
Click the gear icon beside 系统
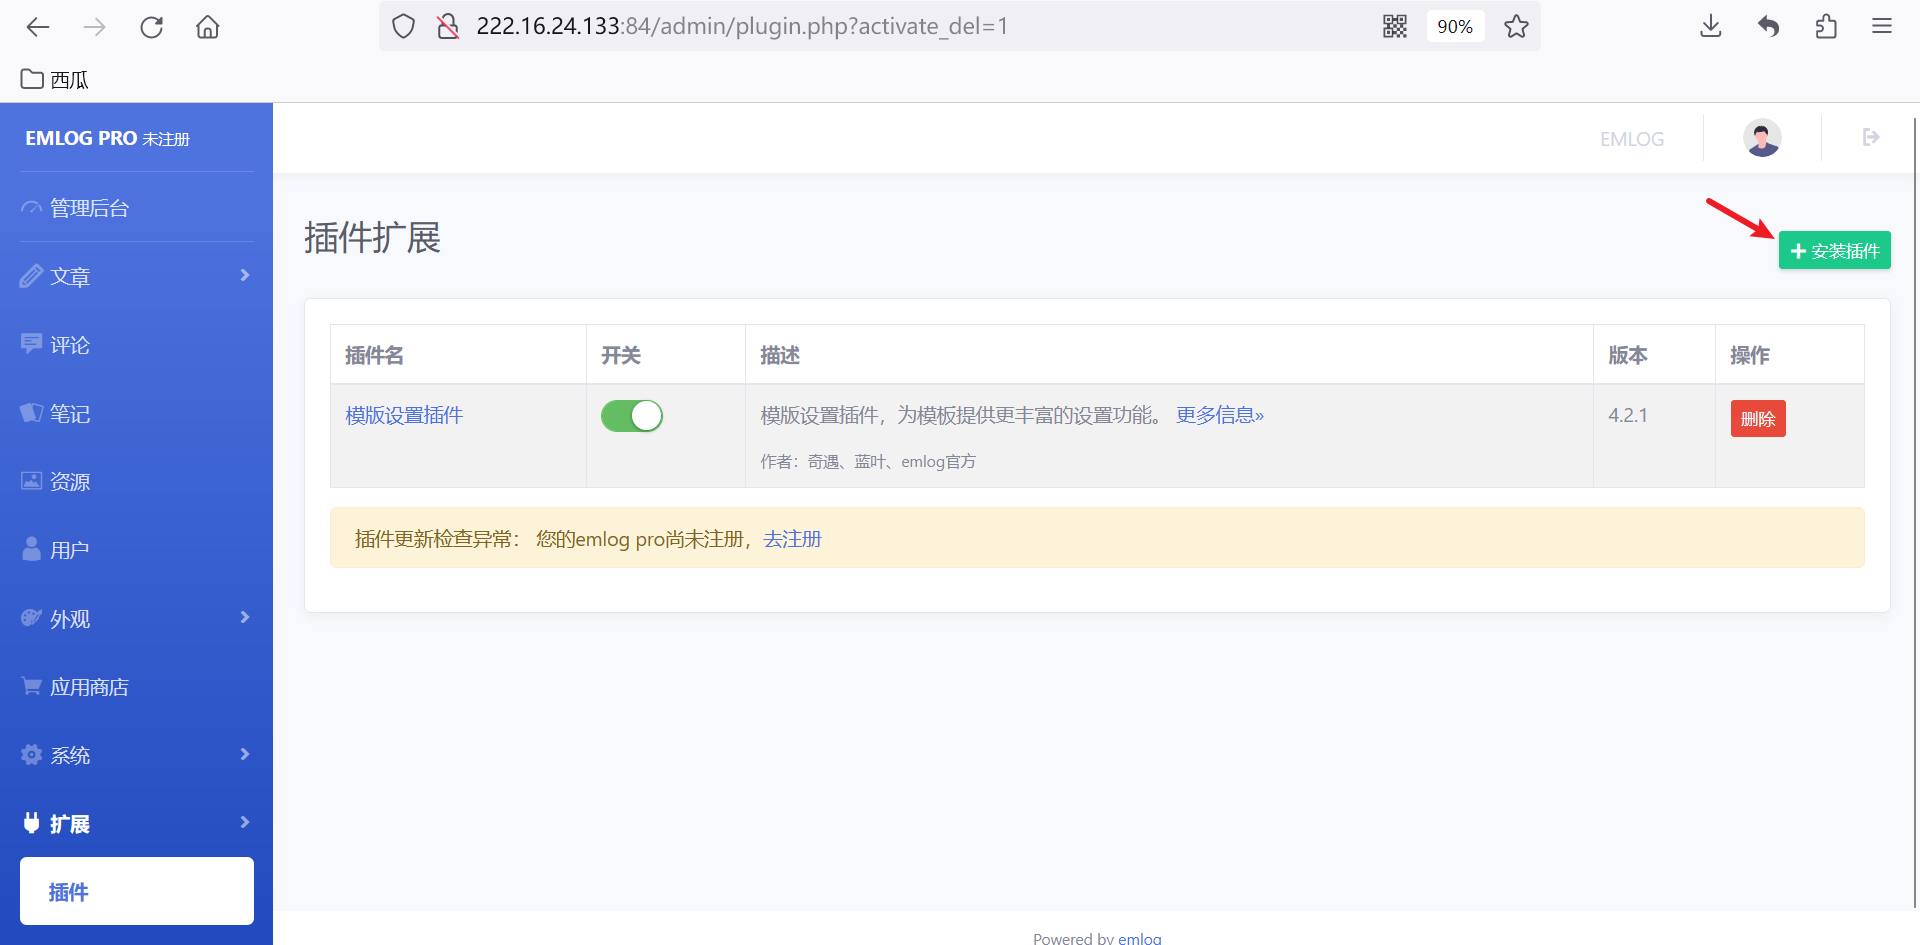(32, 755)
